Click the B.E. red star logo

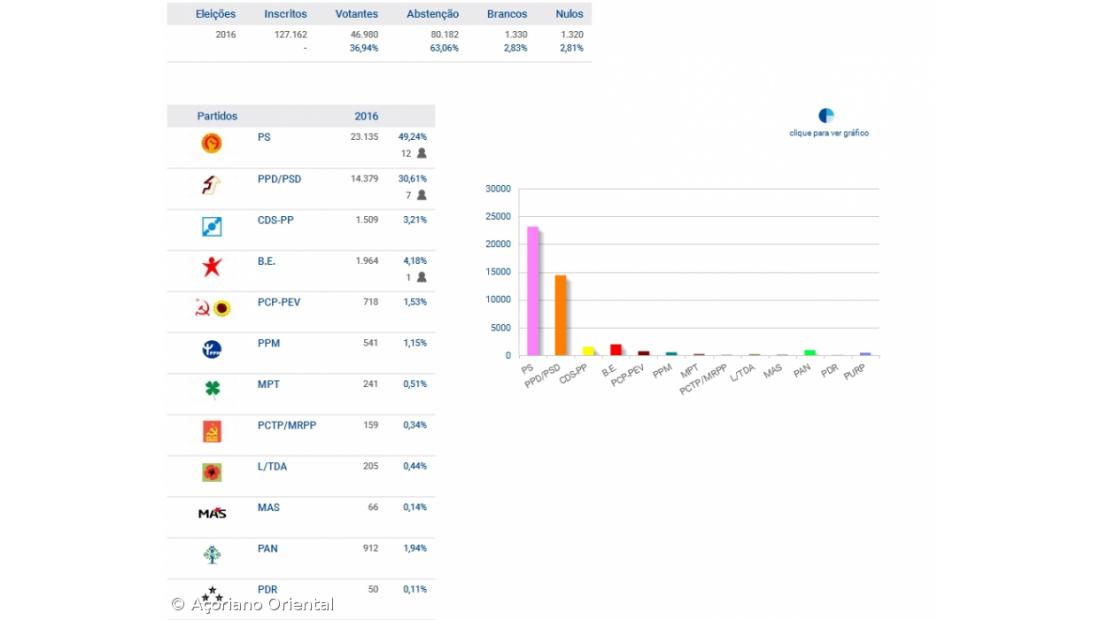[x=211, y=267]
